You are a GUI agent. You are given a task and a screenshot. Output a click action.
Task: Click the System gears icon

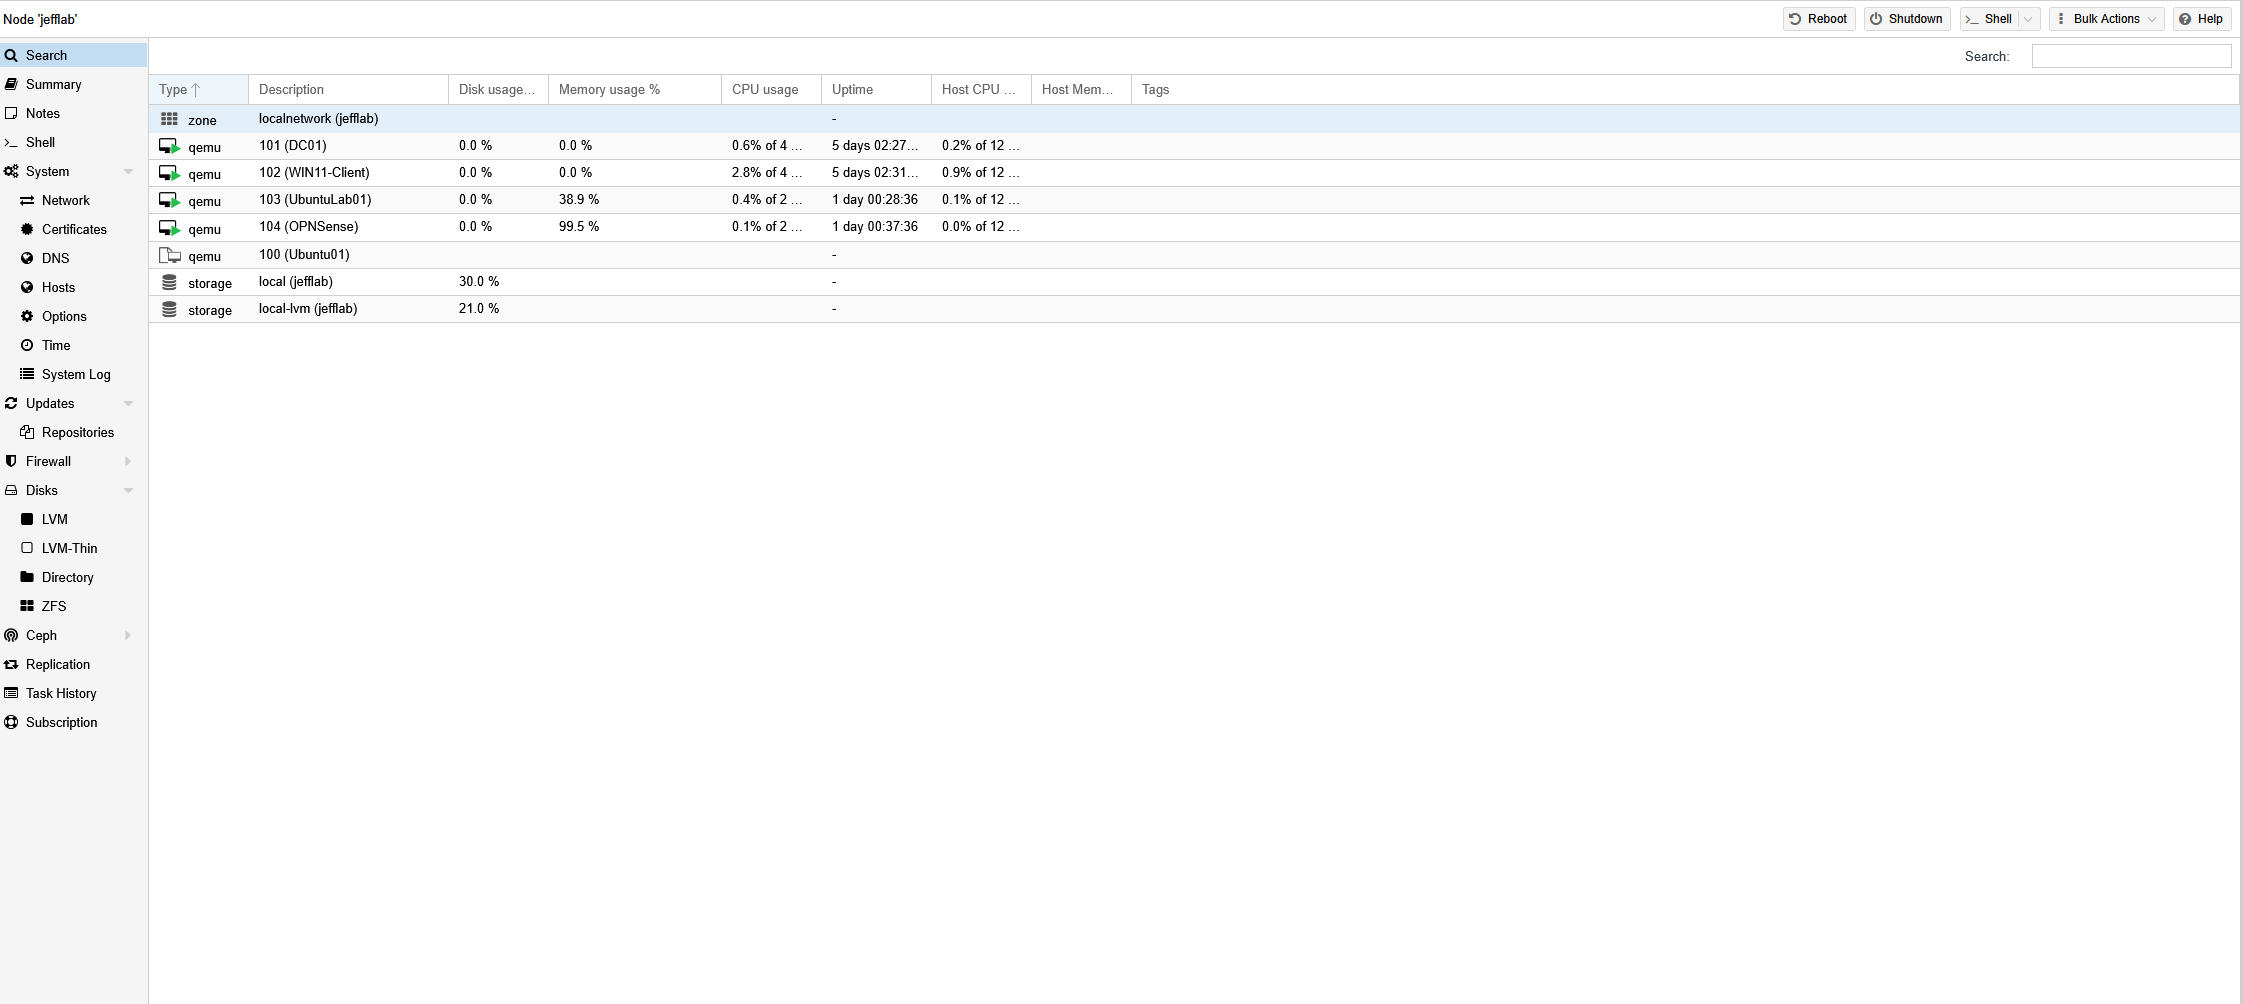pyautogui.click(x=11, y=172)
